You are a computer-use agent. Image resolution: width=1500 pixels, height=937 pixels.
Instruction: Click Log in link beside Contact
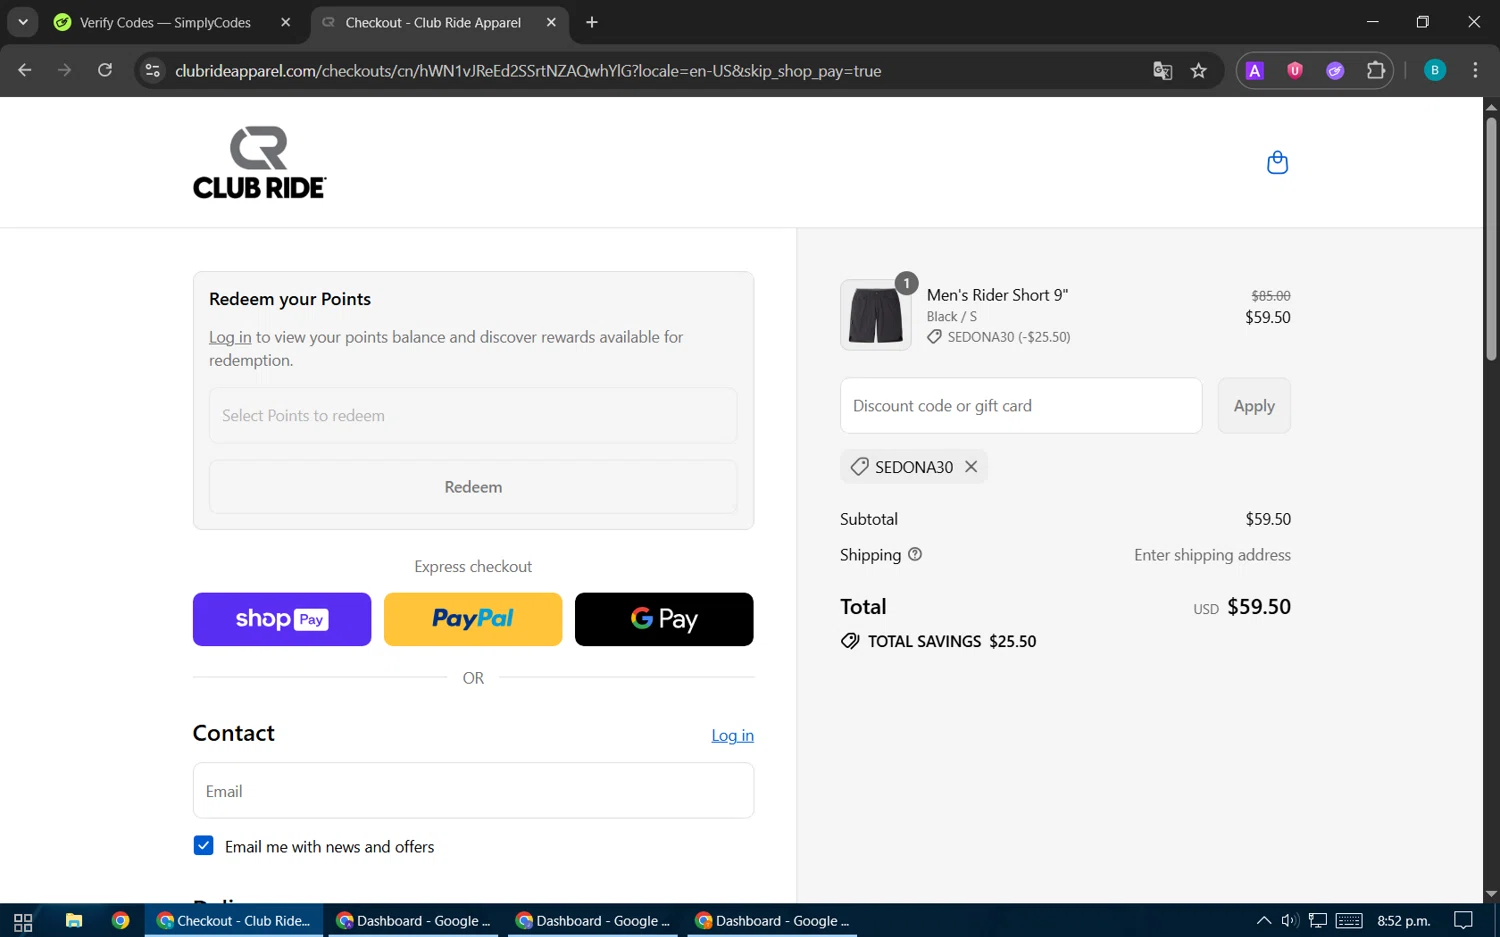[732, 735]
